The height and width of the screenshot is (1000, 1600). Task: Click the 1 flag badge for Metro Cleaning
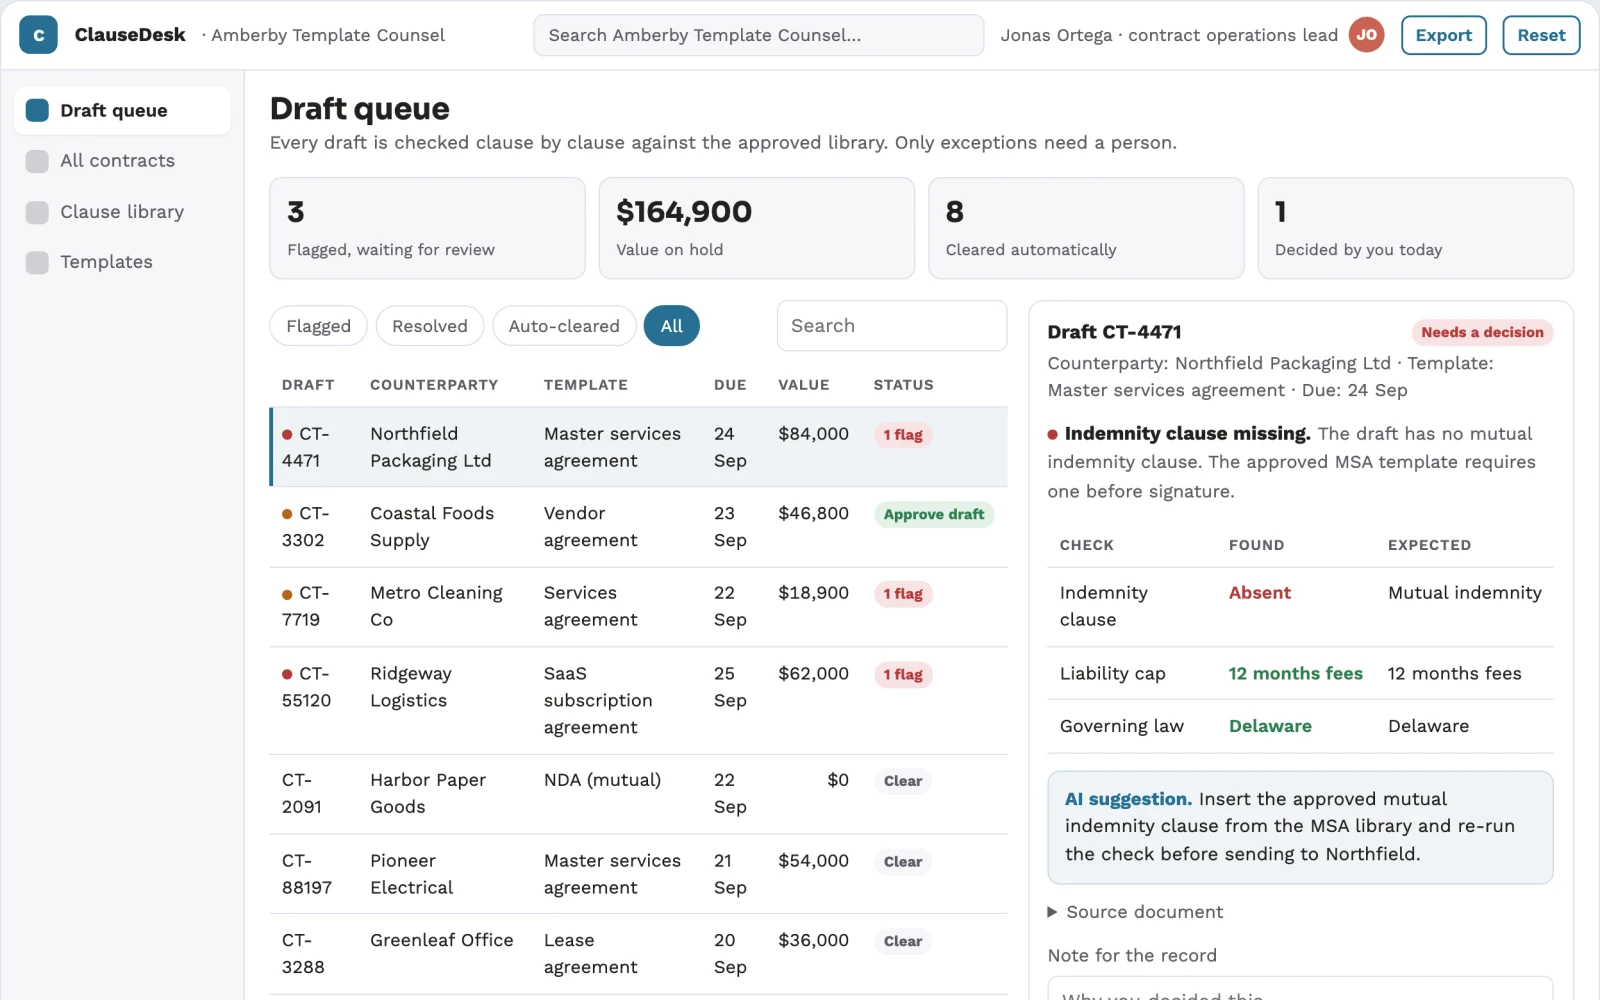[903, 594]
